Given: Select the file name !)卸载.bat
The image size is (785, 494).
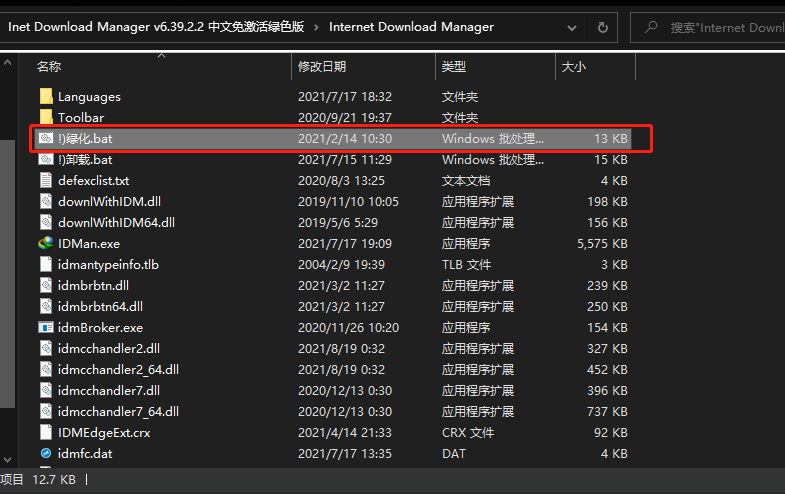Looking at the screenshot, I should (x=85, y=160).
